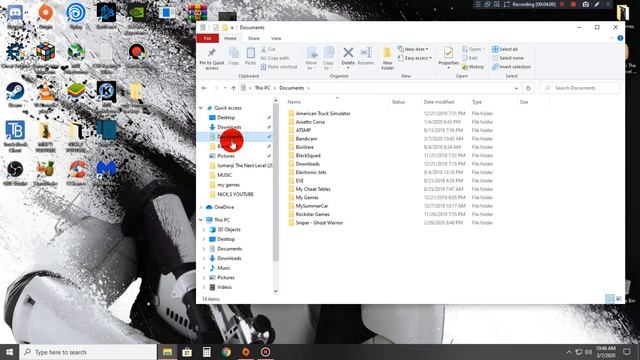Sort by the Name column header
Image resolution: width=640 pixels, height=360 pixels.
pos(337,102)
